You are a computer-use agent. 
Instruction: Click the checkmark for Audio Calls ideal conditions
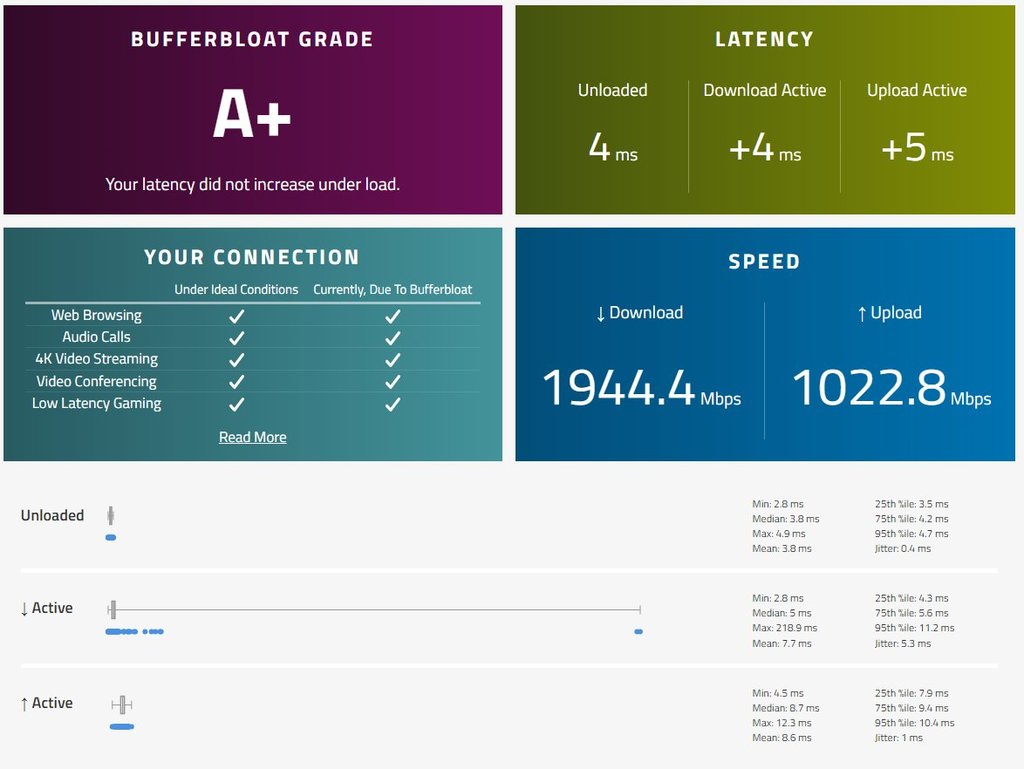click(236, 336)
